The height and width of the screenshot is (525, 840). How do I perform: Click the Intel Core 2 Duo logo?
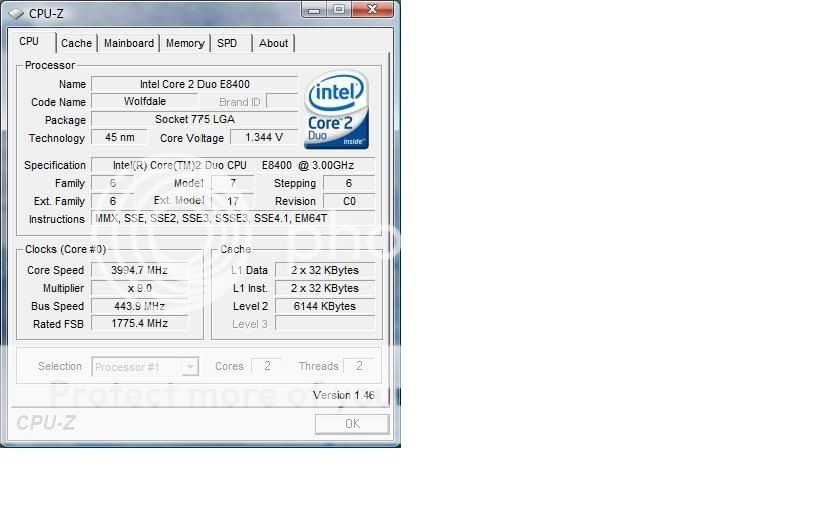point(337,110)
